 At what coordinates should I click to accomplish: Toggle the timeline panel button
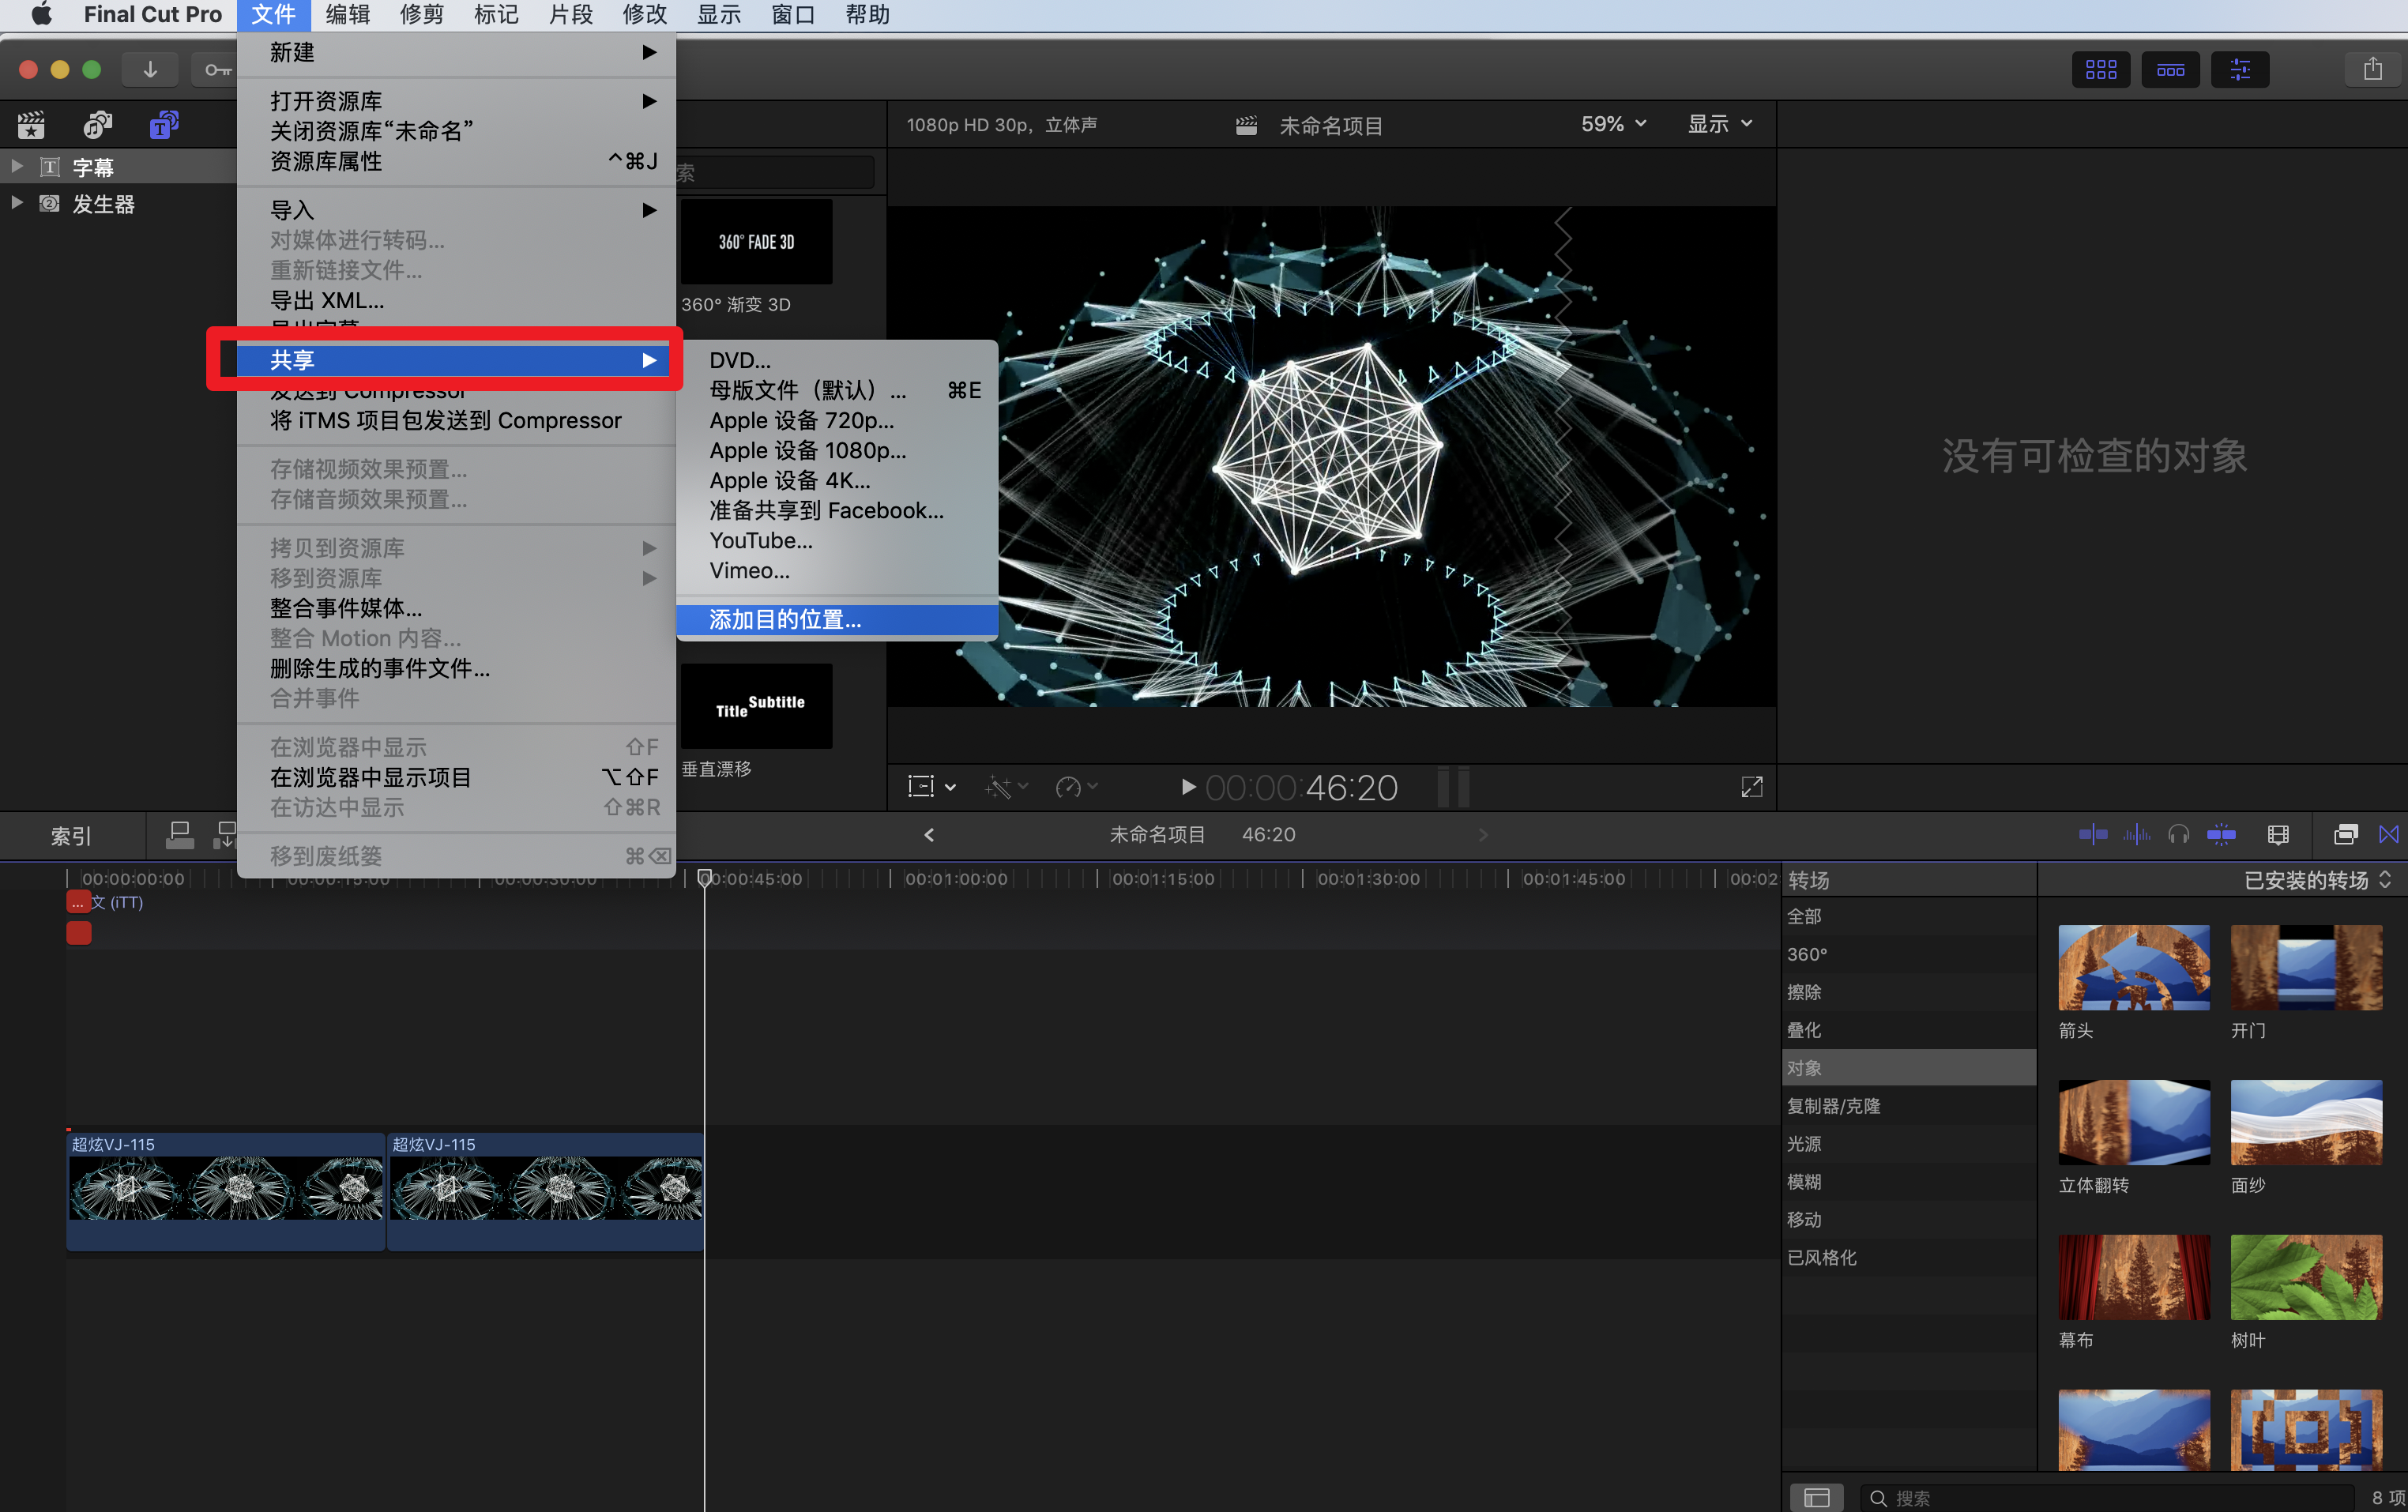pyautogui.click(x=2170, y=69)
